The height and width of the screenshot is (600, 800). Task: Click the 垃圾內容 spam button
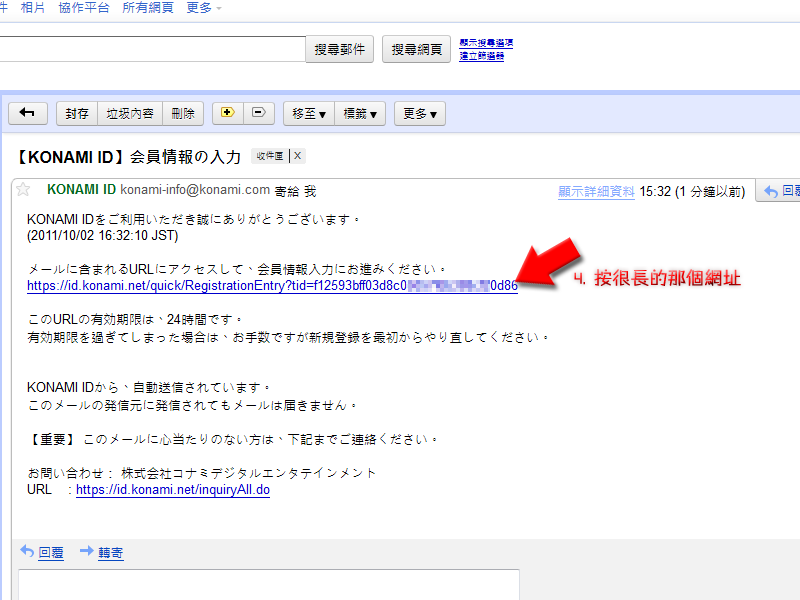[x=130, y=113]
